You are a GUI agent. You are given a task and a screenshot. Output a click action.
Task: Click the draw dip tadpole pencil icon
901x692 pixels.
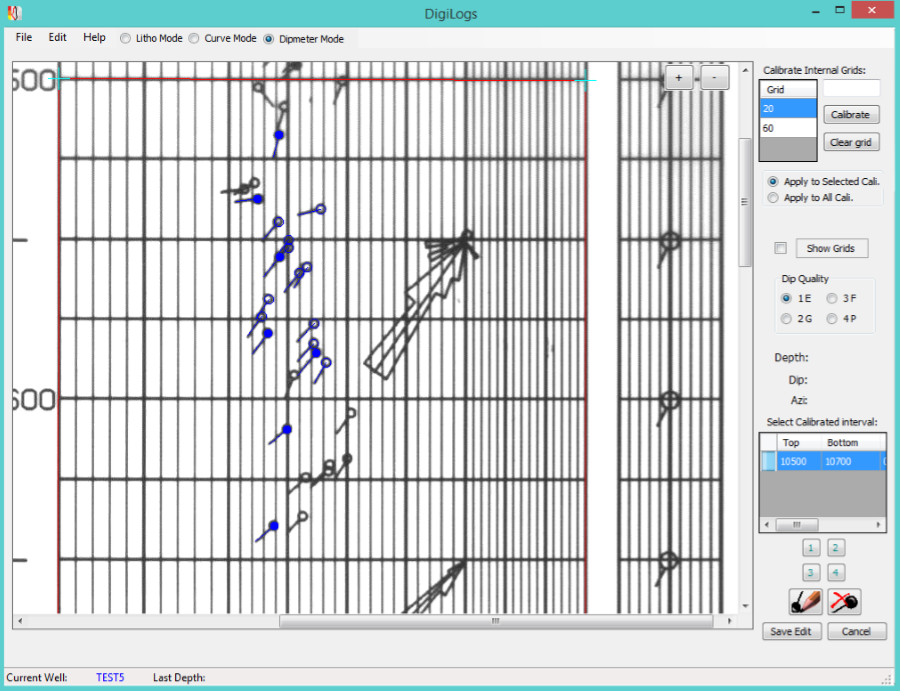pyautogui.click(x=806, y=601)
